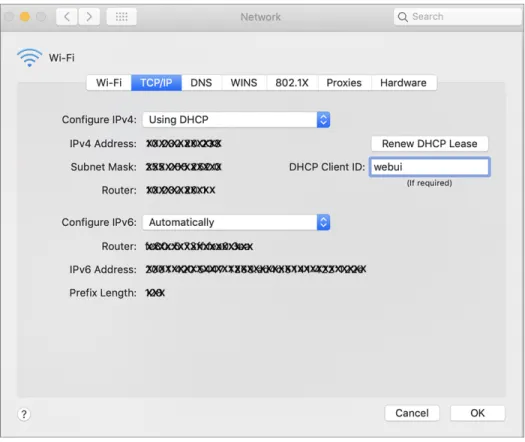
Task: Switch to the Proxies tab
Action: (344, 83)
